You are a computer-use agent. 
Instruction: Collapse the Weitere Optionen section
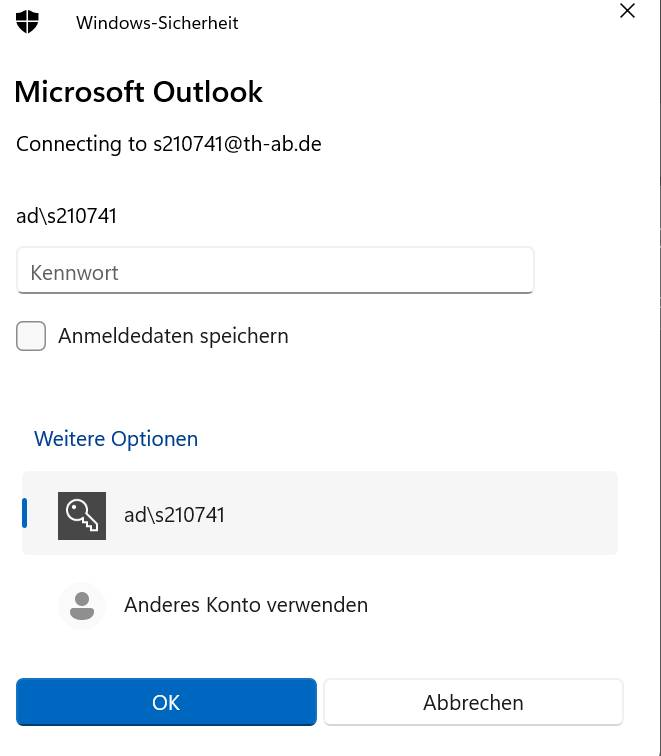point(116,439)
